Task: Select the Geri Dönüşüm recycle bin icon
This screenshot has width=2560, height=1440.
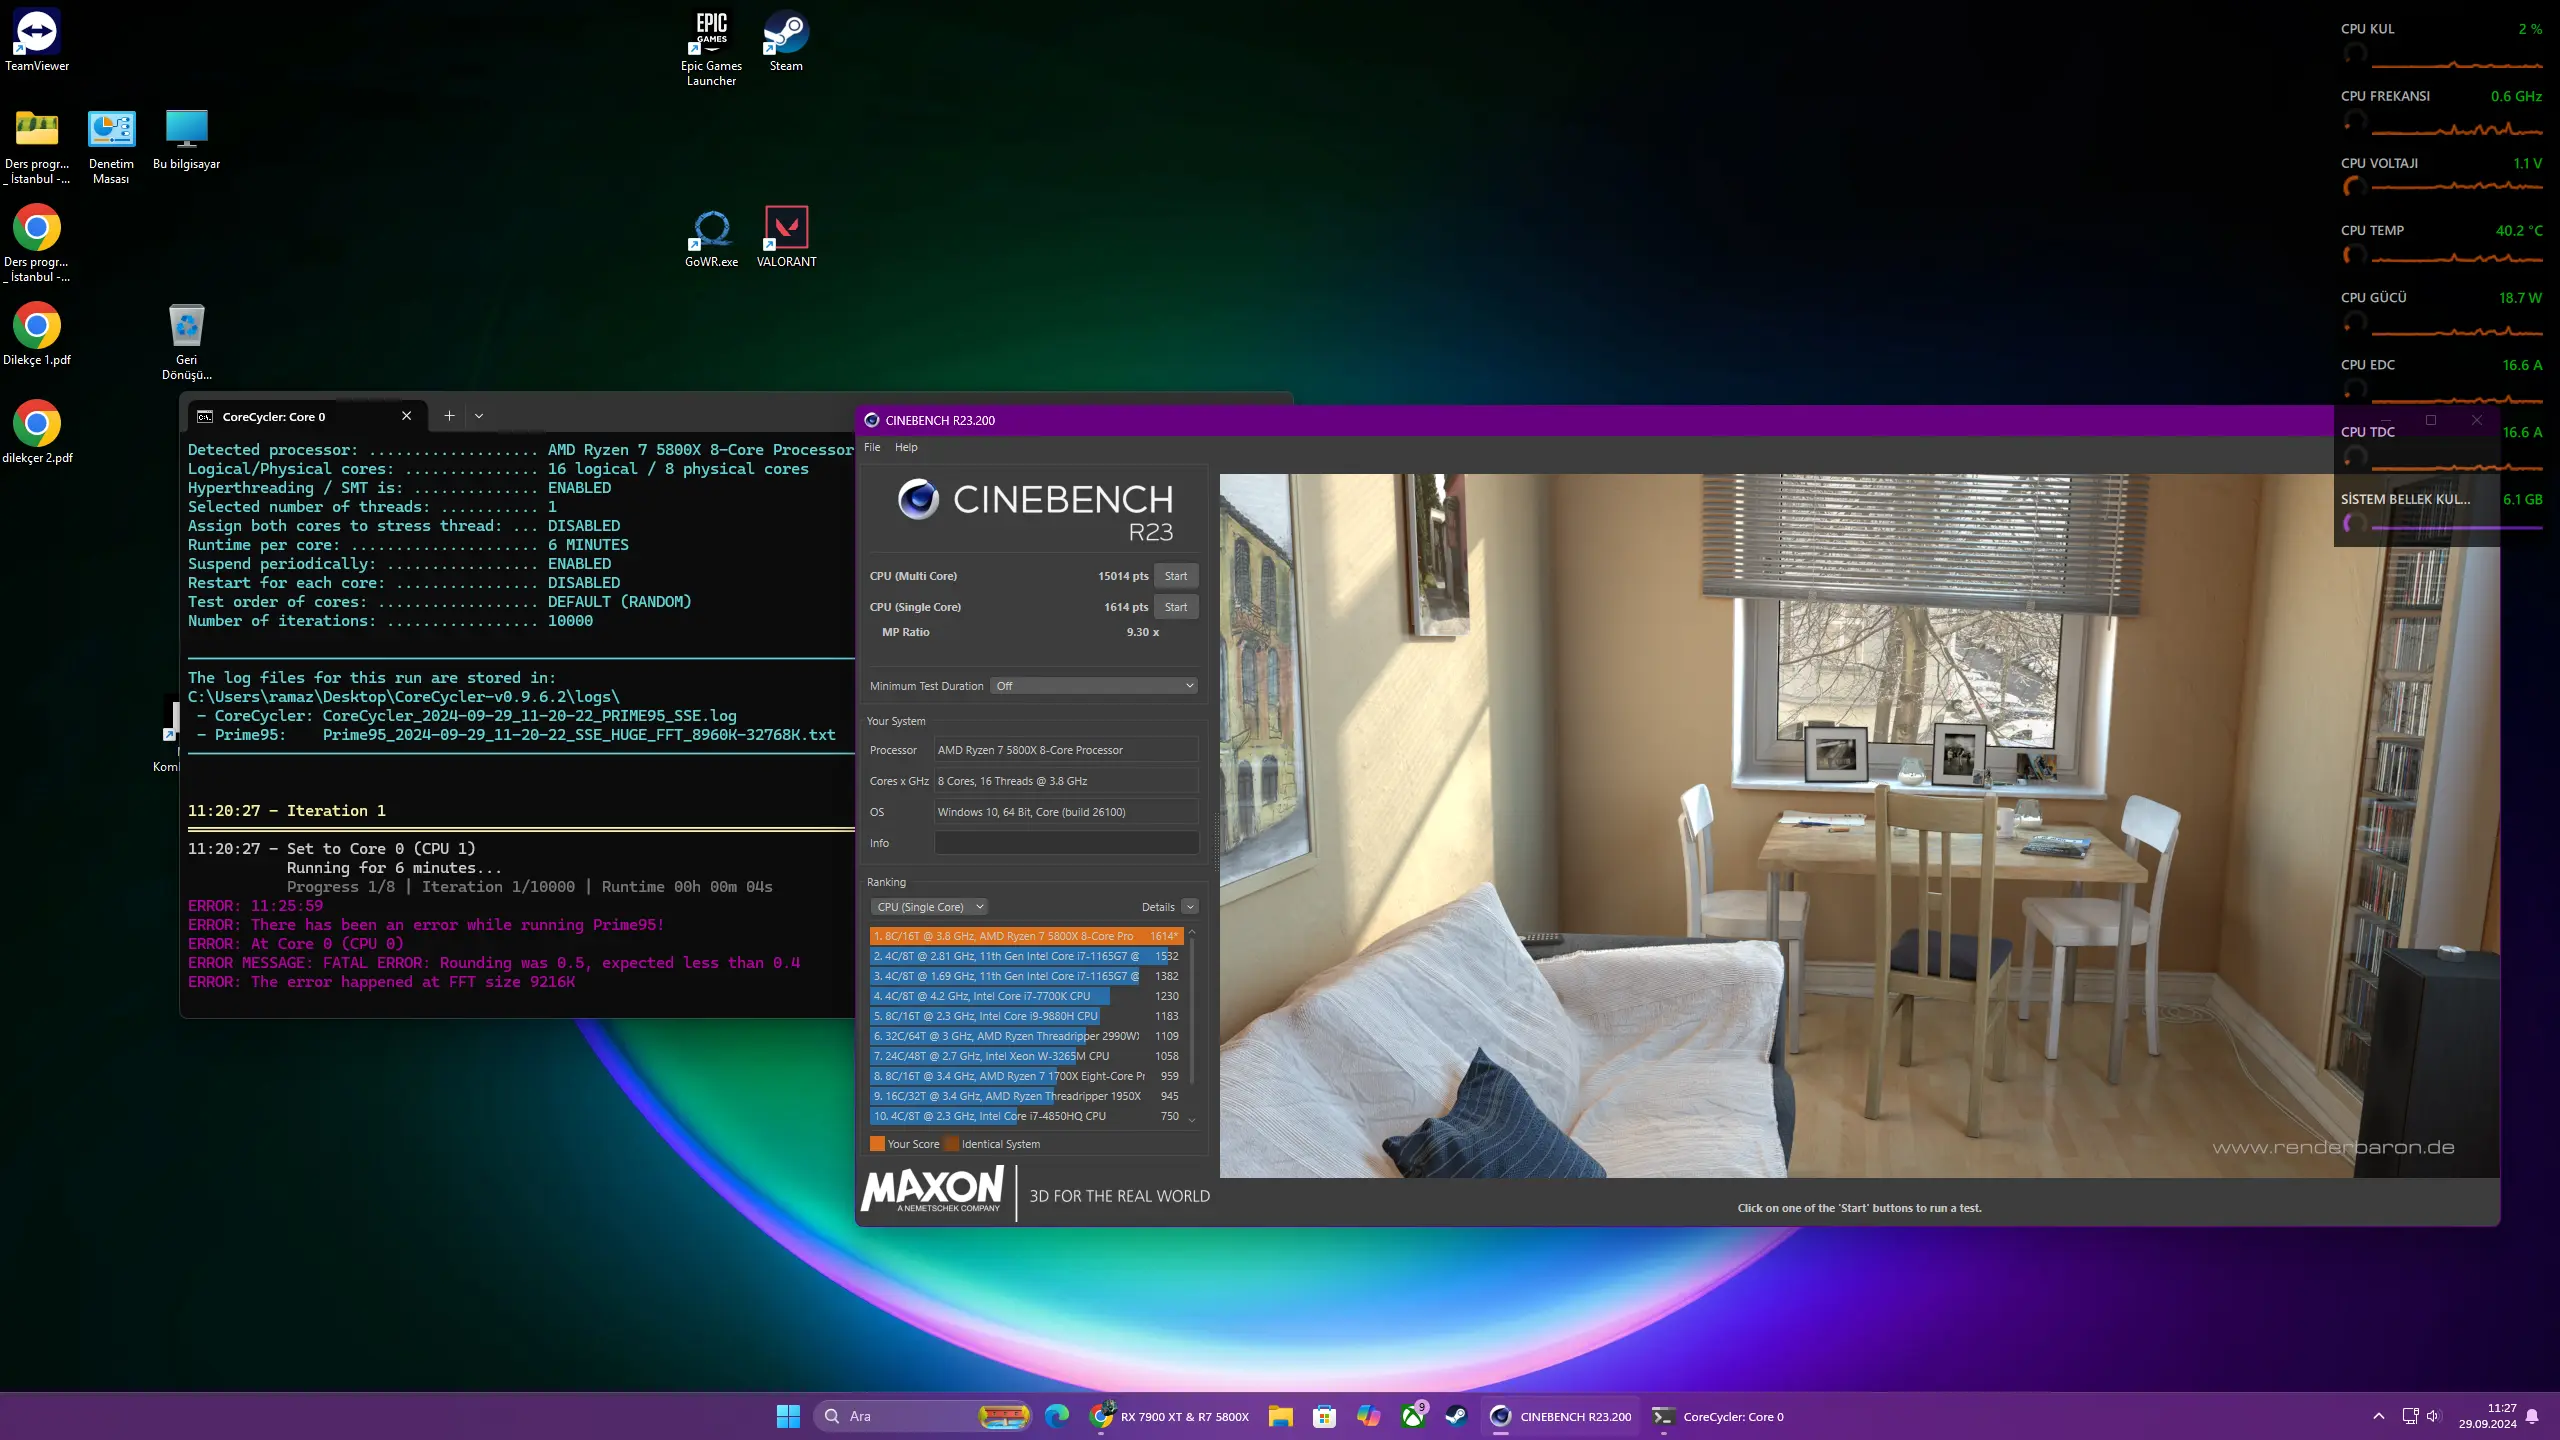Action: coord(187,342)
